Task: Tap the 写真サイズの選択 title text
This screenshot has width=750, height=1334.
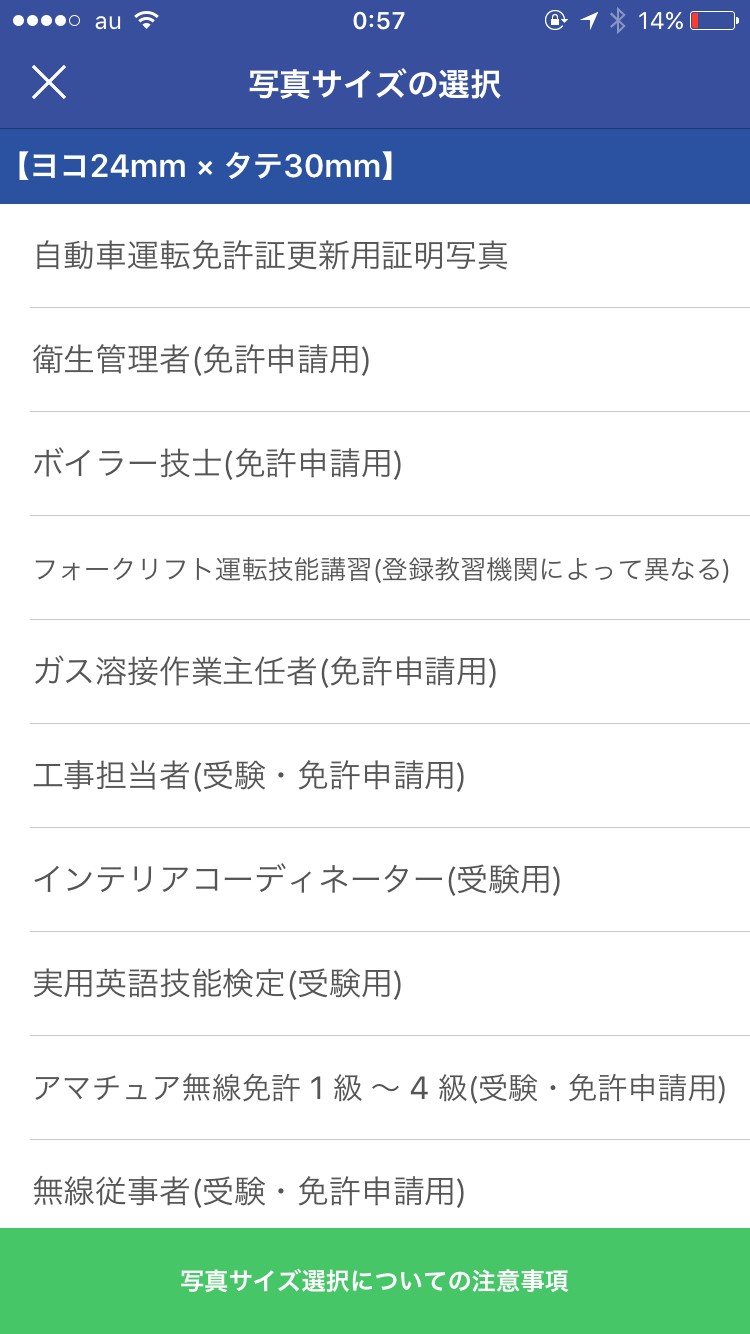Action: [x=375, y=84]
